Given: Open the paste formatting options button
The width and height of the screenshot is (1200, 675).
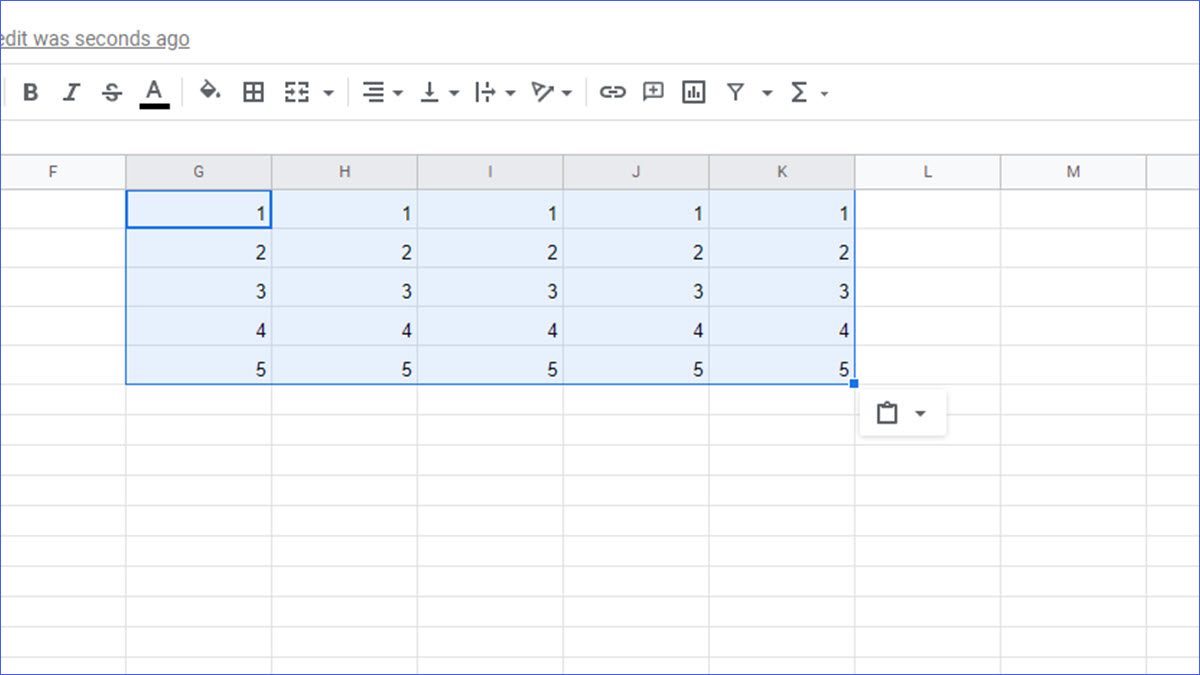Looking at the screenshot, I should tap(902, 413).
